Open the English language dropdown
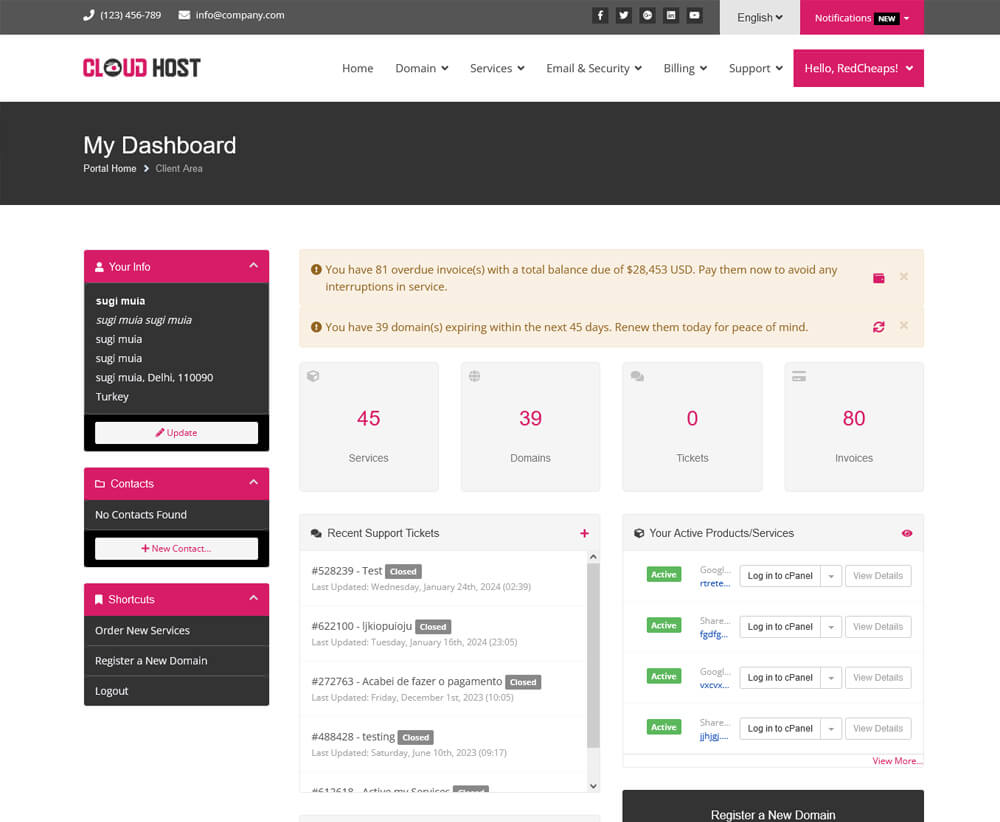This screenshot has width=1000, height=822. click(760, 17)
